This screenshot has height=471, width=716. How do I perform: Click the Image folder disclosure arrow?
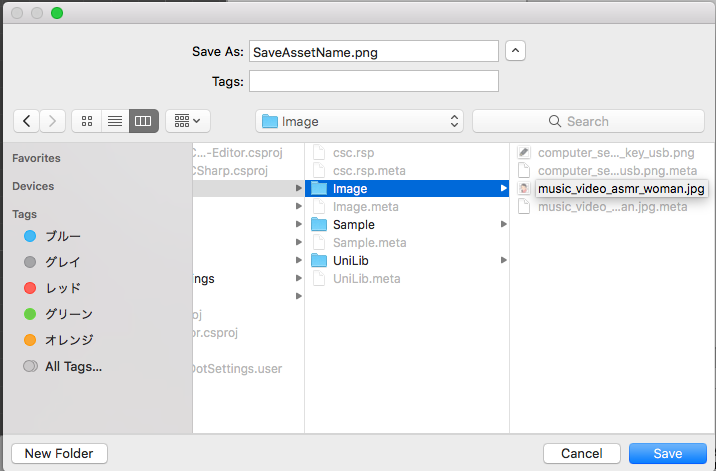tap(503, 188)
